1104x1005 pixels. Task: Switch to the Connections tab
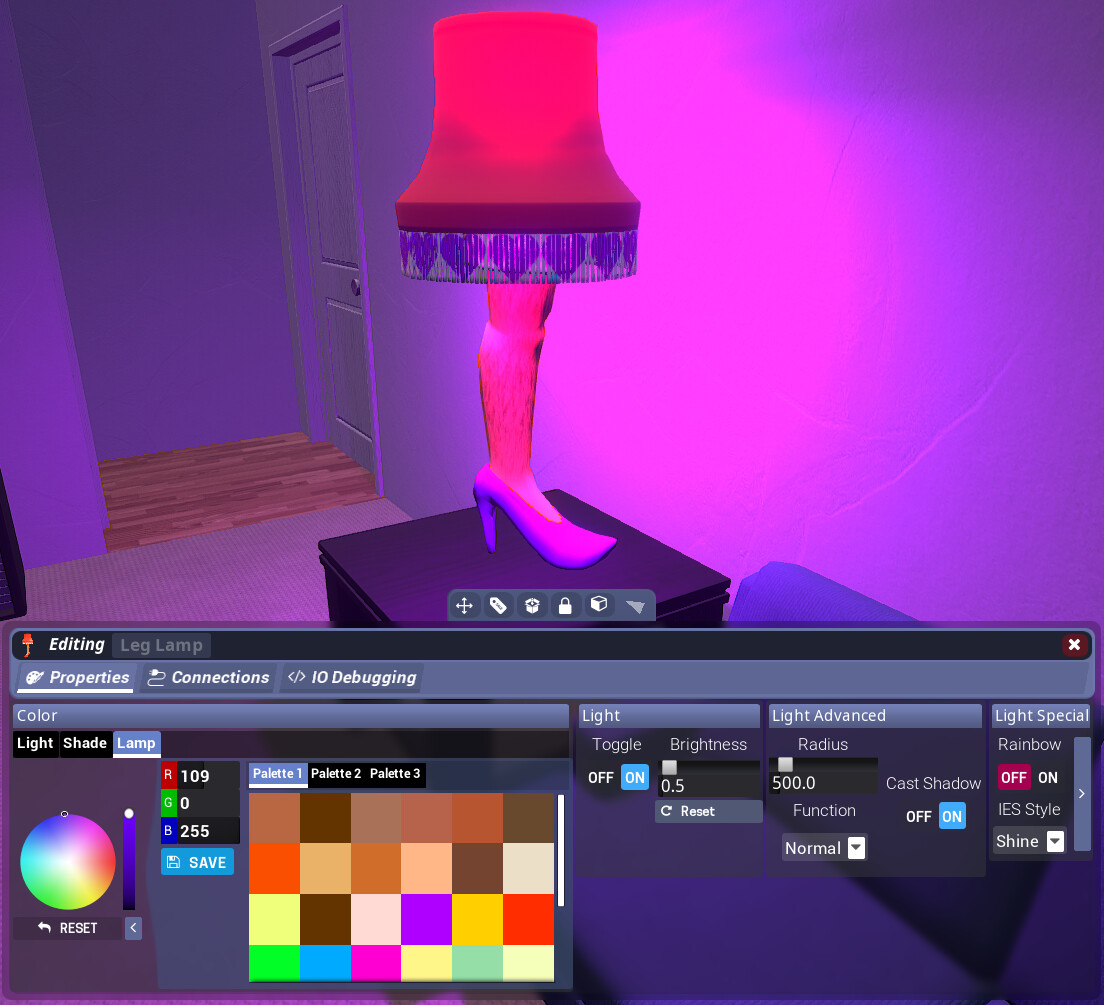[x=208, y=677]
